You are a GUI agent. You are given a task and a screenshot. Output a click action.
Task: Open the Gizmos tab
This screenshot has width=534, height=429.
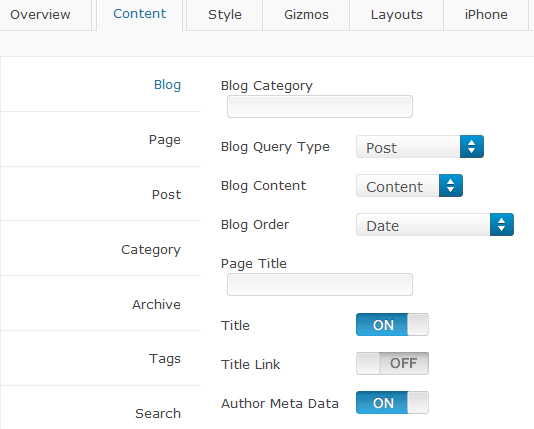coord(306,15)
